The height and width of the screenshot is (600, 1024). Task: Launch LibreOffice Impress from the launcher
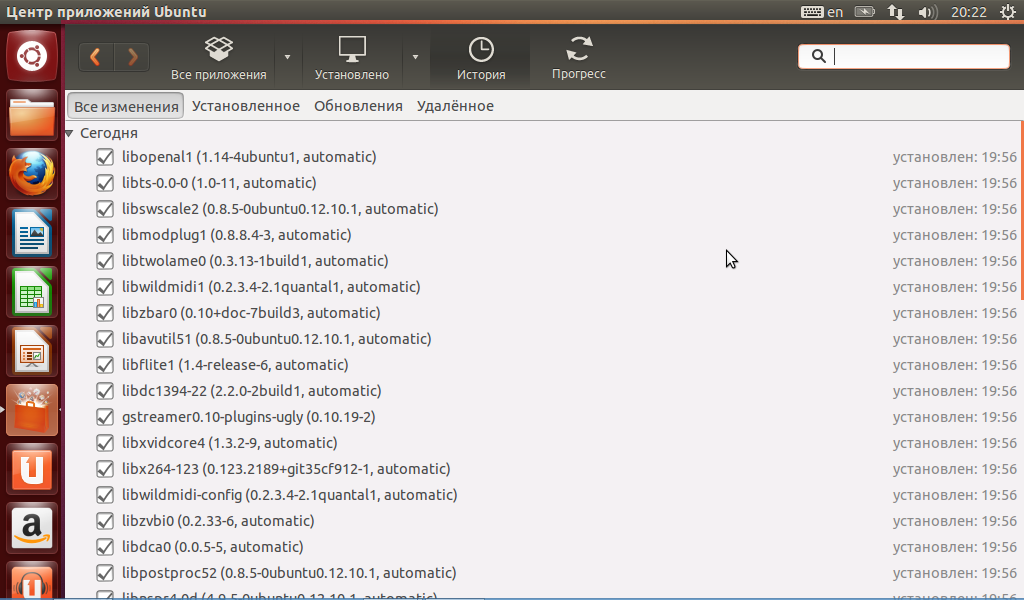coord(32,351)
